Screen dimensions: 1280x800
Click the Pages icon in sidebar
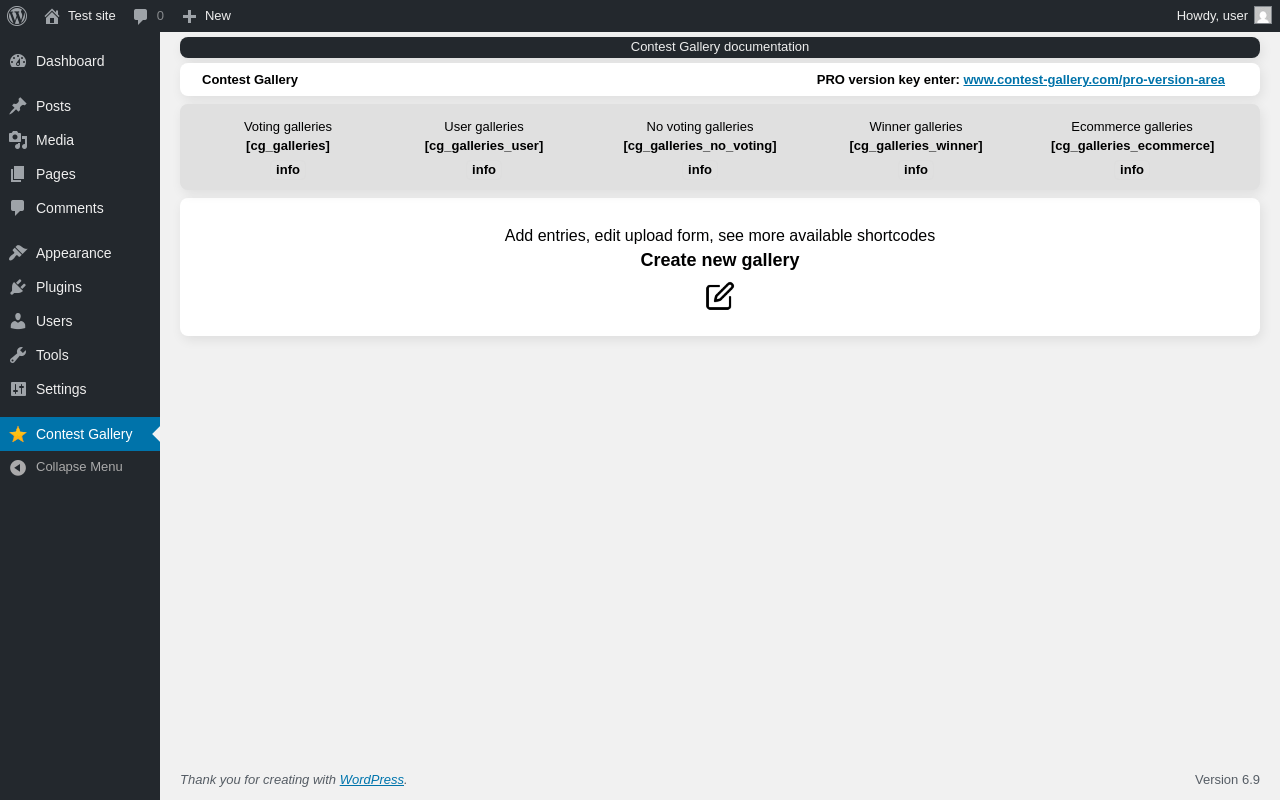pyautogui.click(x=18, y=174)
